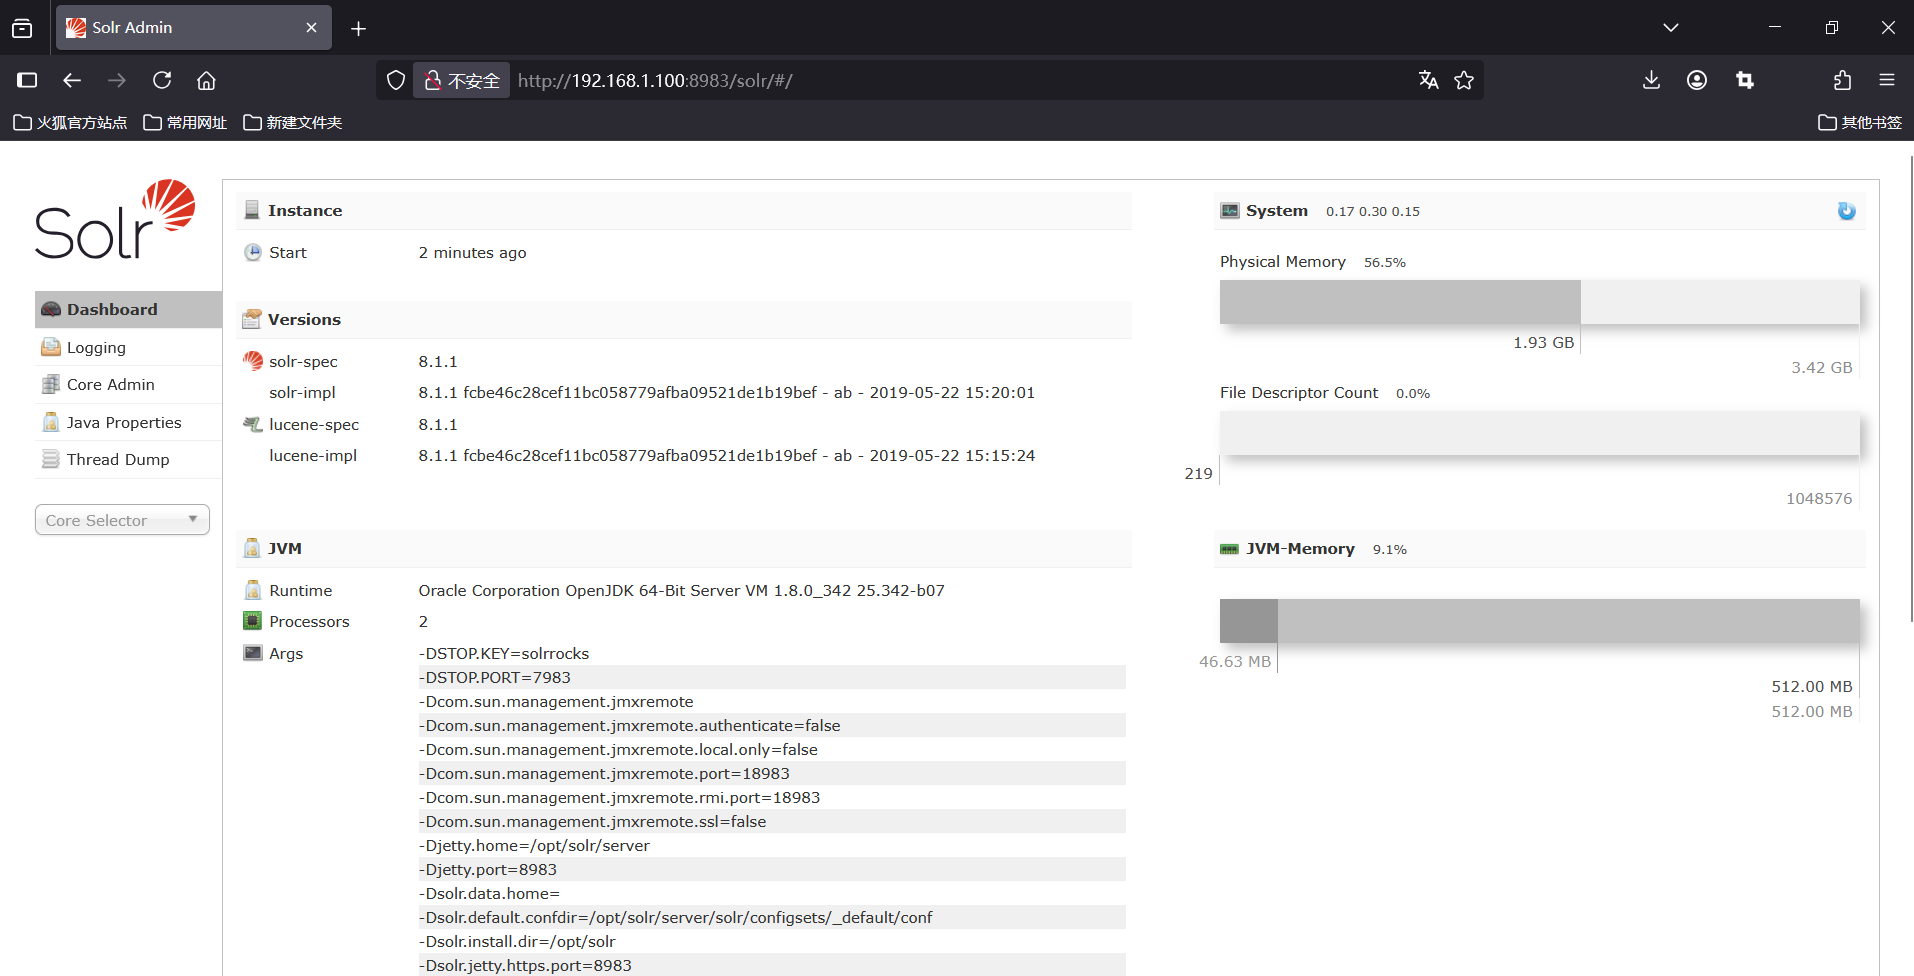This screenshot has width=1914, height=976.
Task: Click the 不安全 security indicator
Action: (462, 80)
